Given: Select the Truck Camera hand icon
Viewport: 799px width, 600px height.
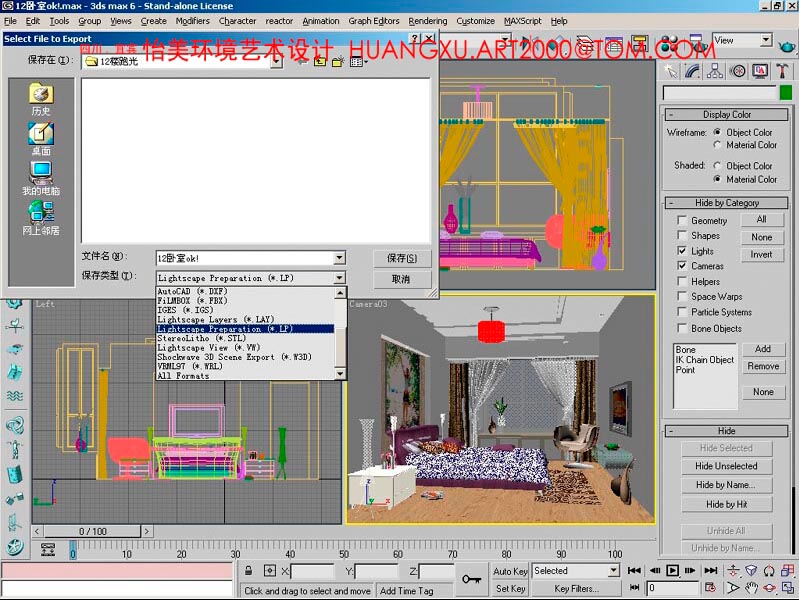Looking at the screenshot, I should (x=751, y=588).
